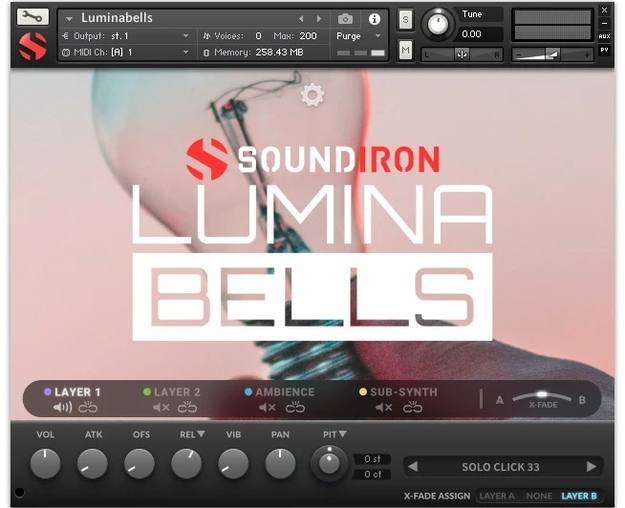Screen dimensions: 625x508
Task: Open the Purge dropdown menu
Action: pos(358,36)
